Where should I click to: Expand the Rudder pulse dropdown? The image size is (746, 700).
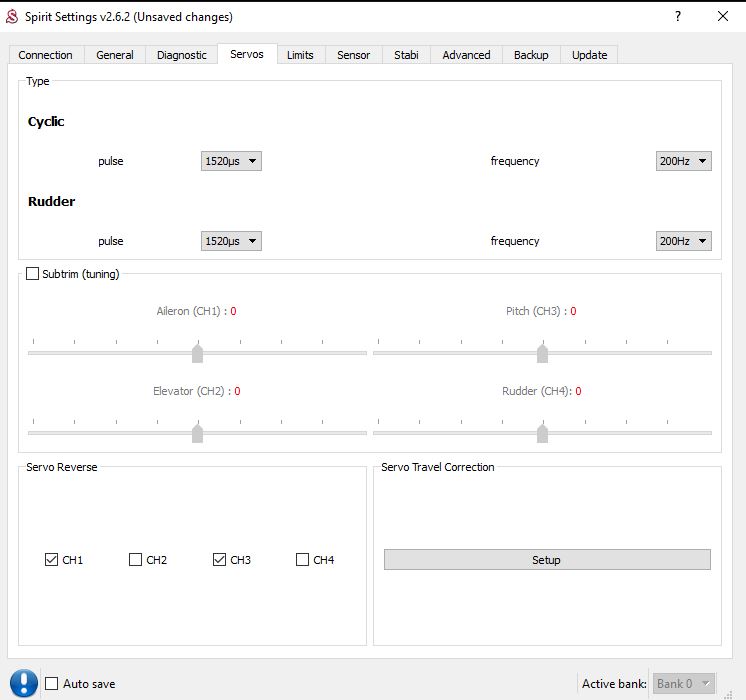coord(231,241)
